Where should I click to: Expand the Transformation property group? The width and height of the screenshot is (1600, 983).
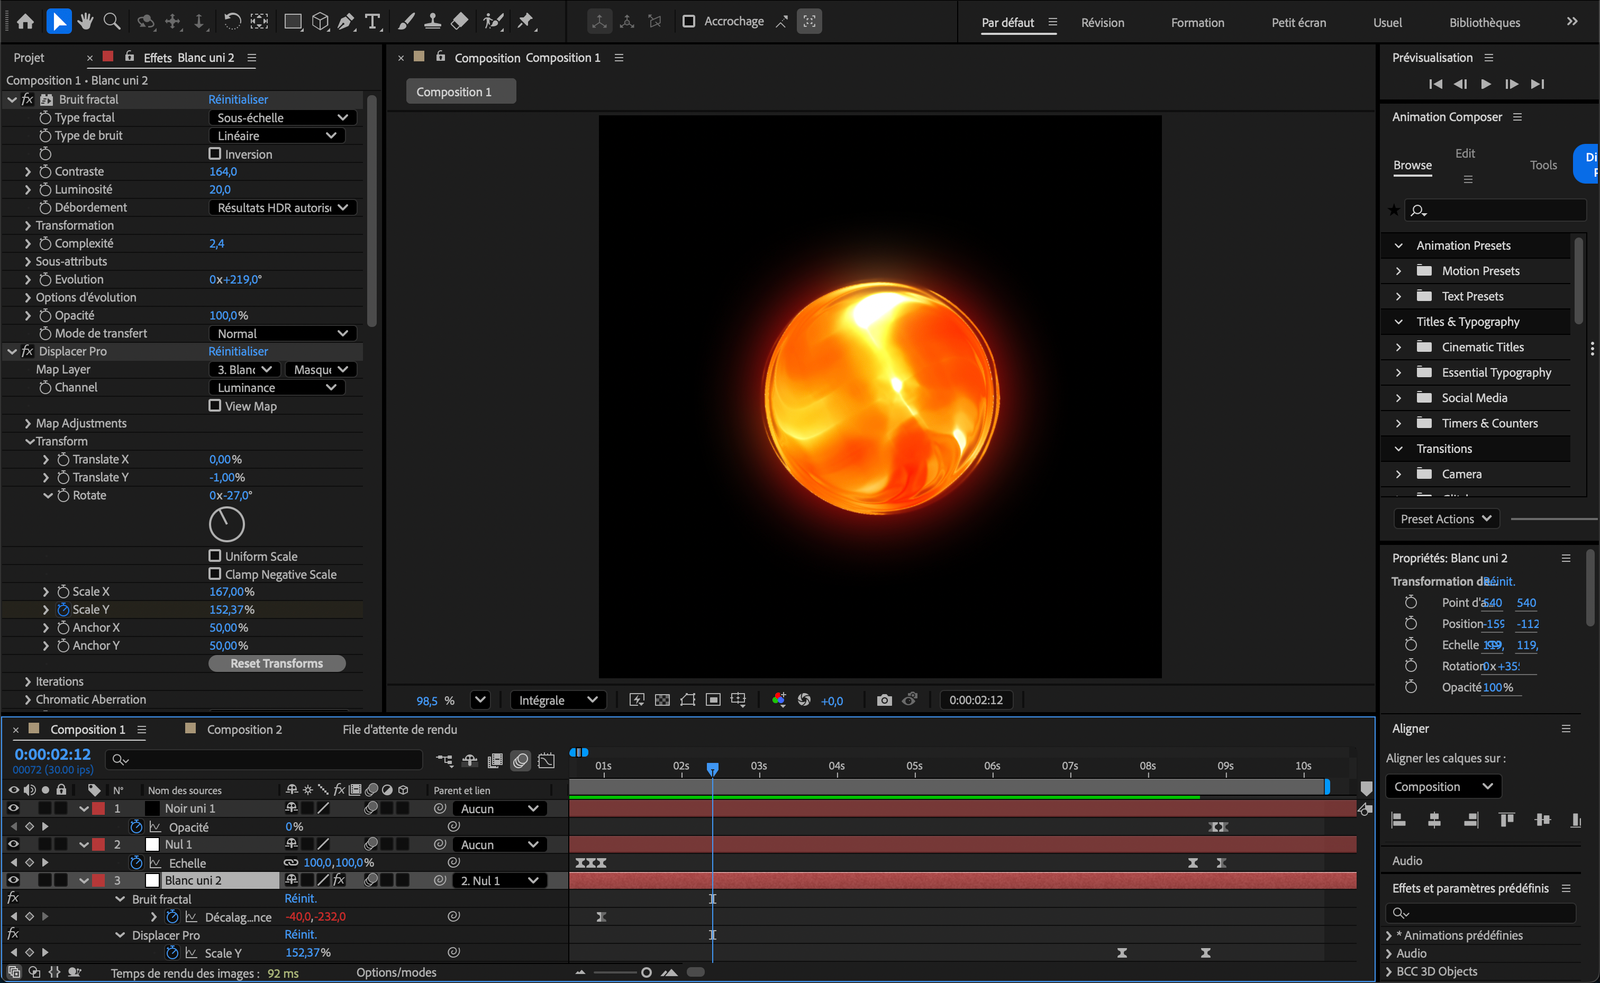click(x=27, y=225)
